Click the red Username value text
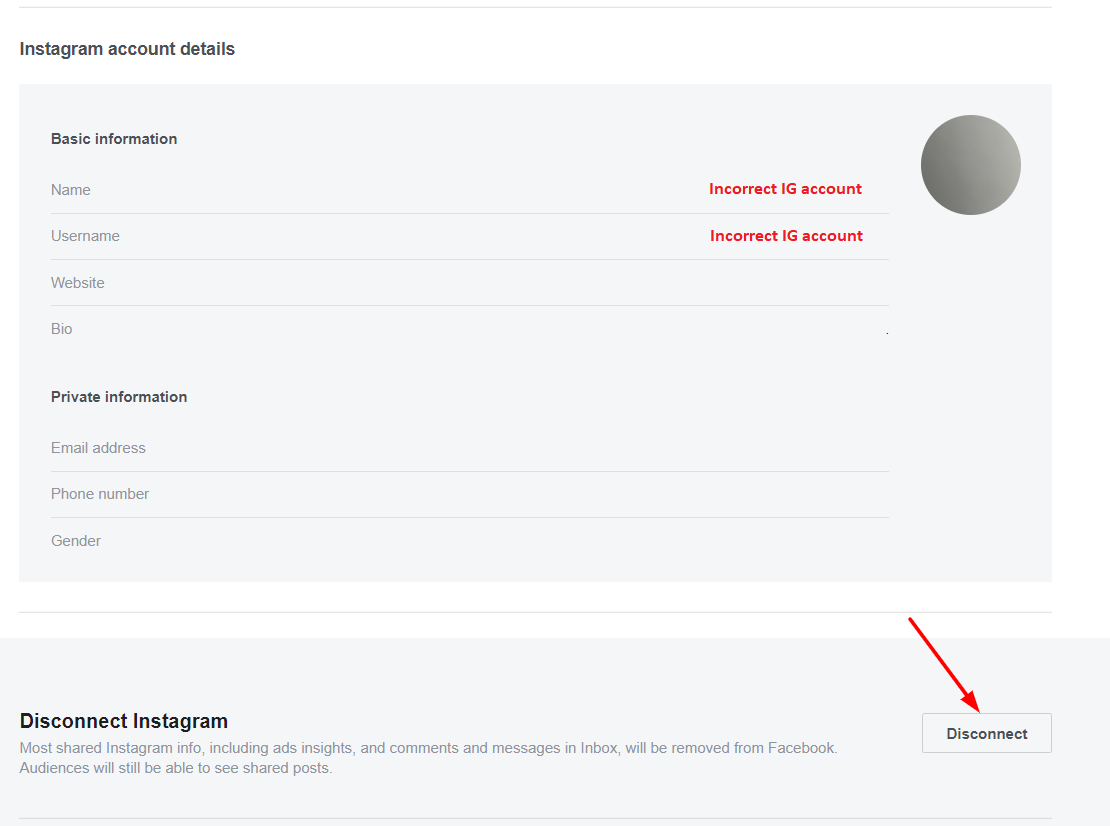Screen dimensions: 1110x826 tap(786, 236)
